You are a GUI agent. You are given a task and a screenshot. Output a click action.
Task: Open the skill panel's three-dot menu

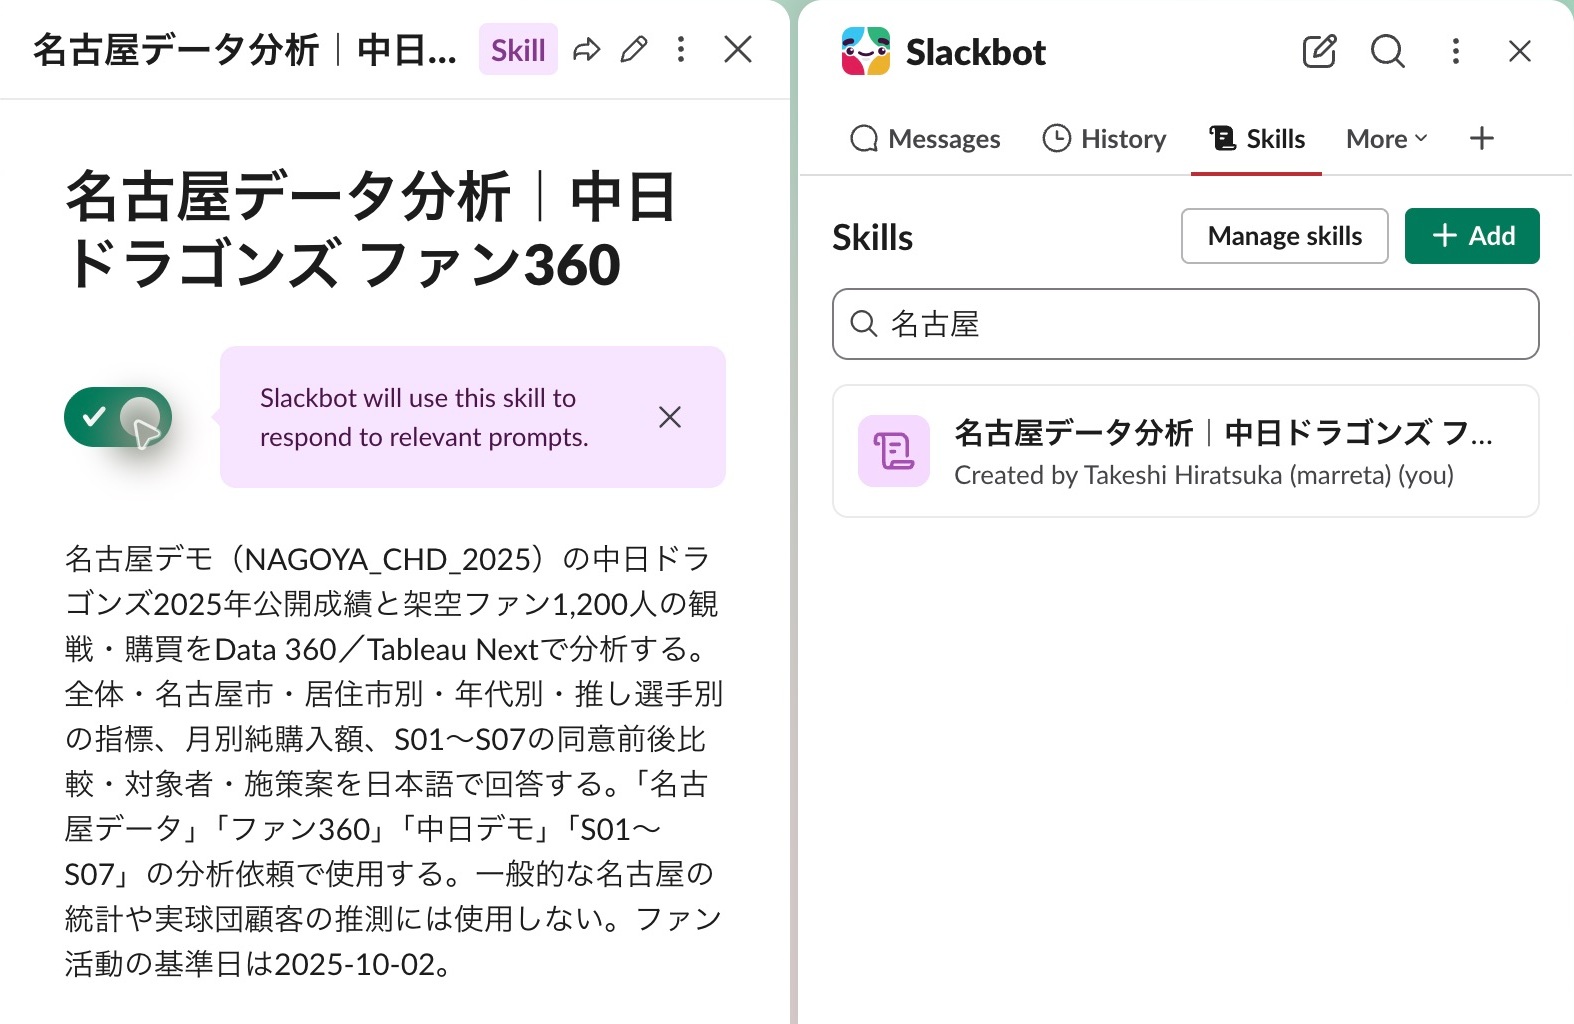pyautogui.click(x=681, y=50)
